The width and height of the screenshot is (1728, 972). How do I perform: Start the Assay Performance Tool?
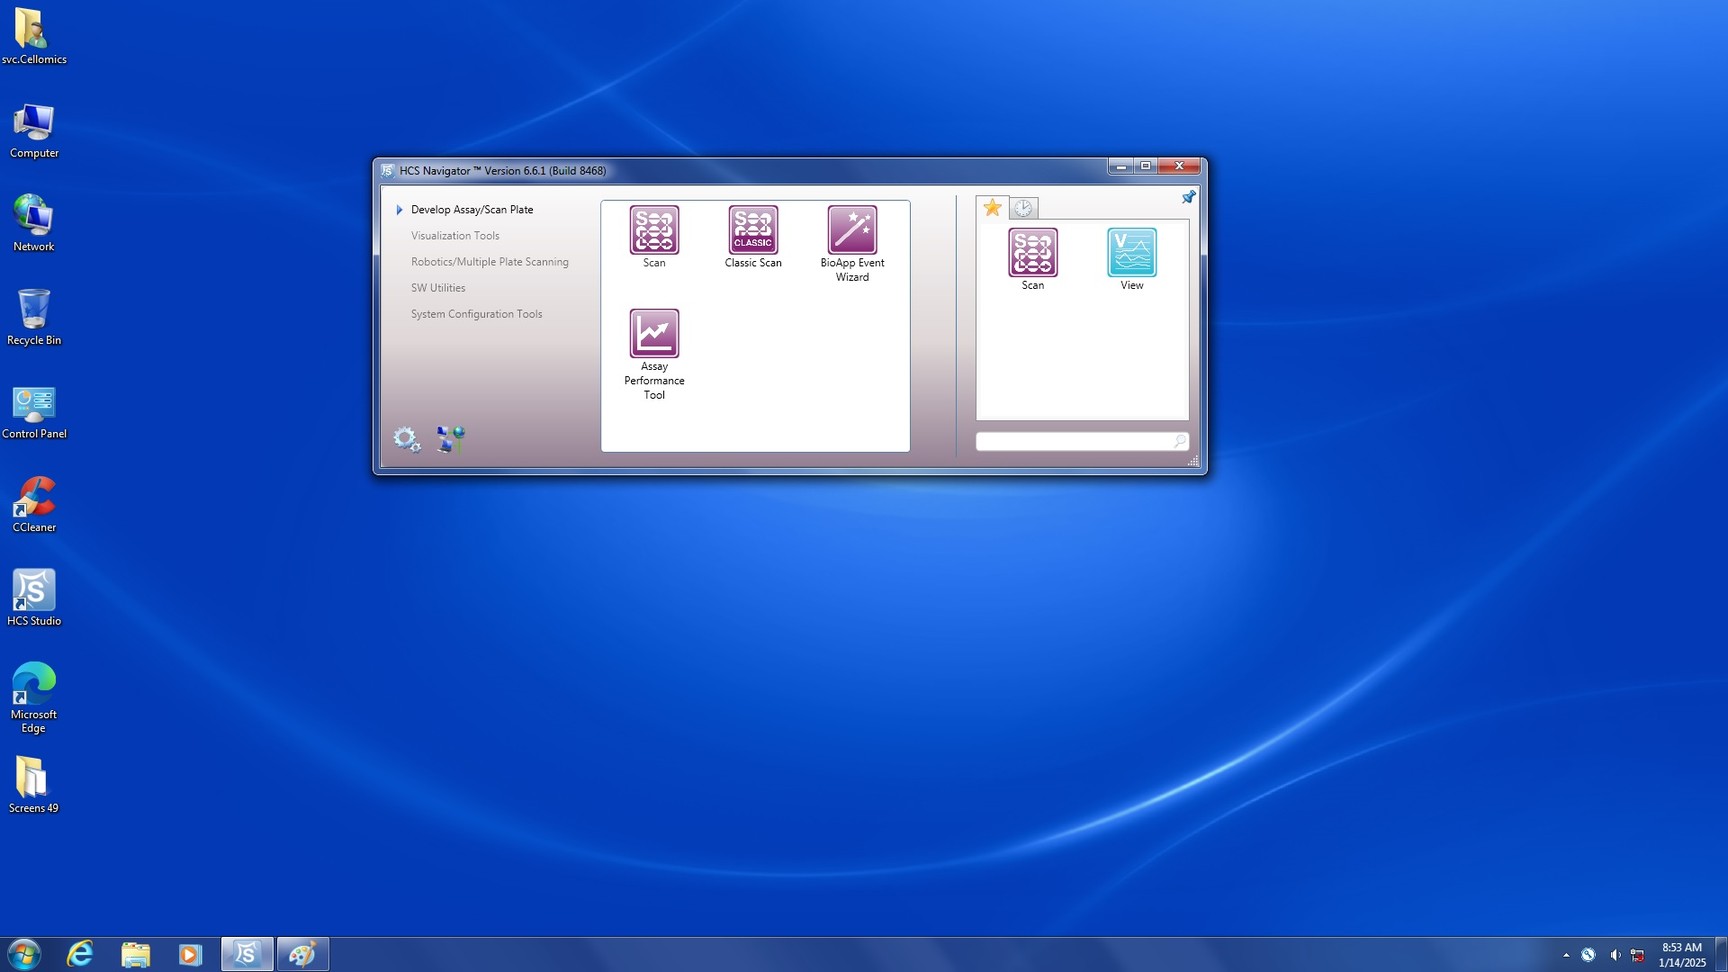654,334
